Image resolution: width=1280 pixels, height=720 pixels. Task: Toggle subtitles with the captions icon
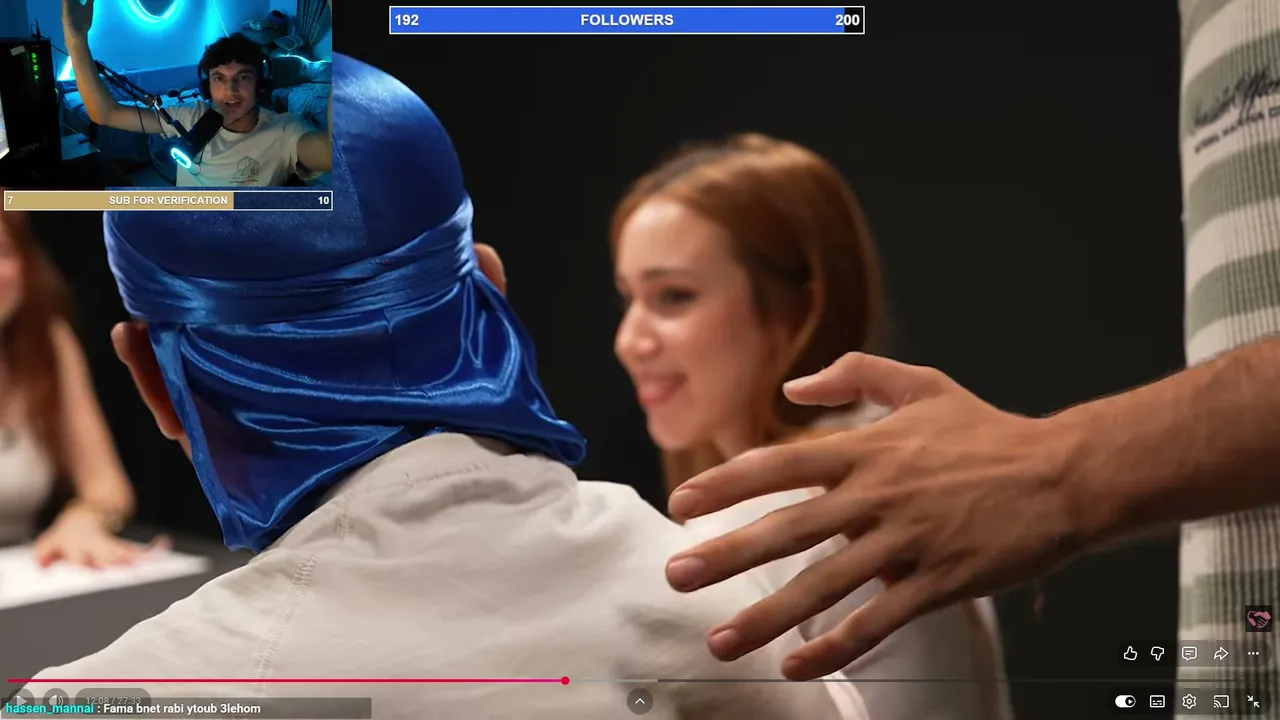[1157, 702]
